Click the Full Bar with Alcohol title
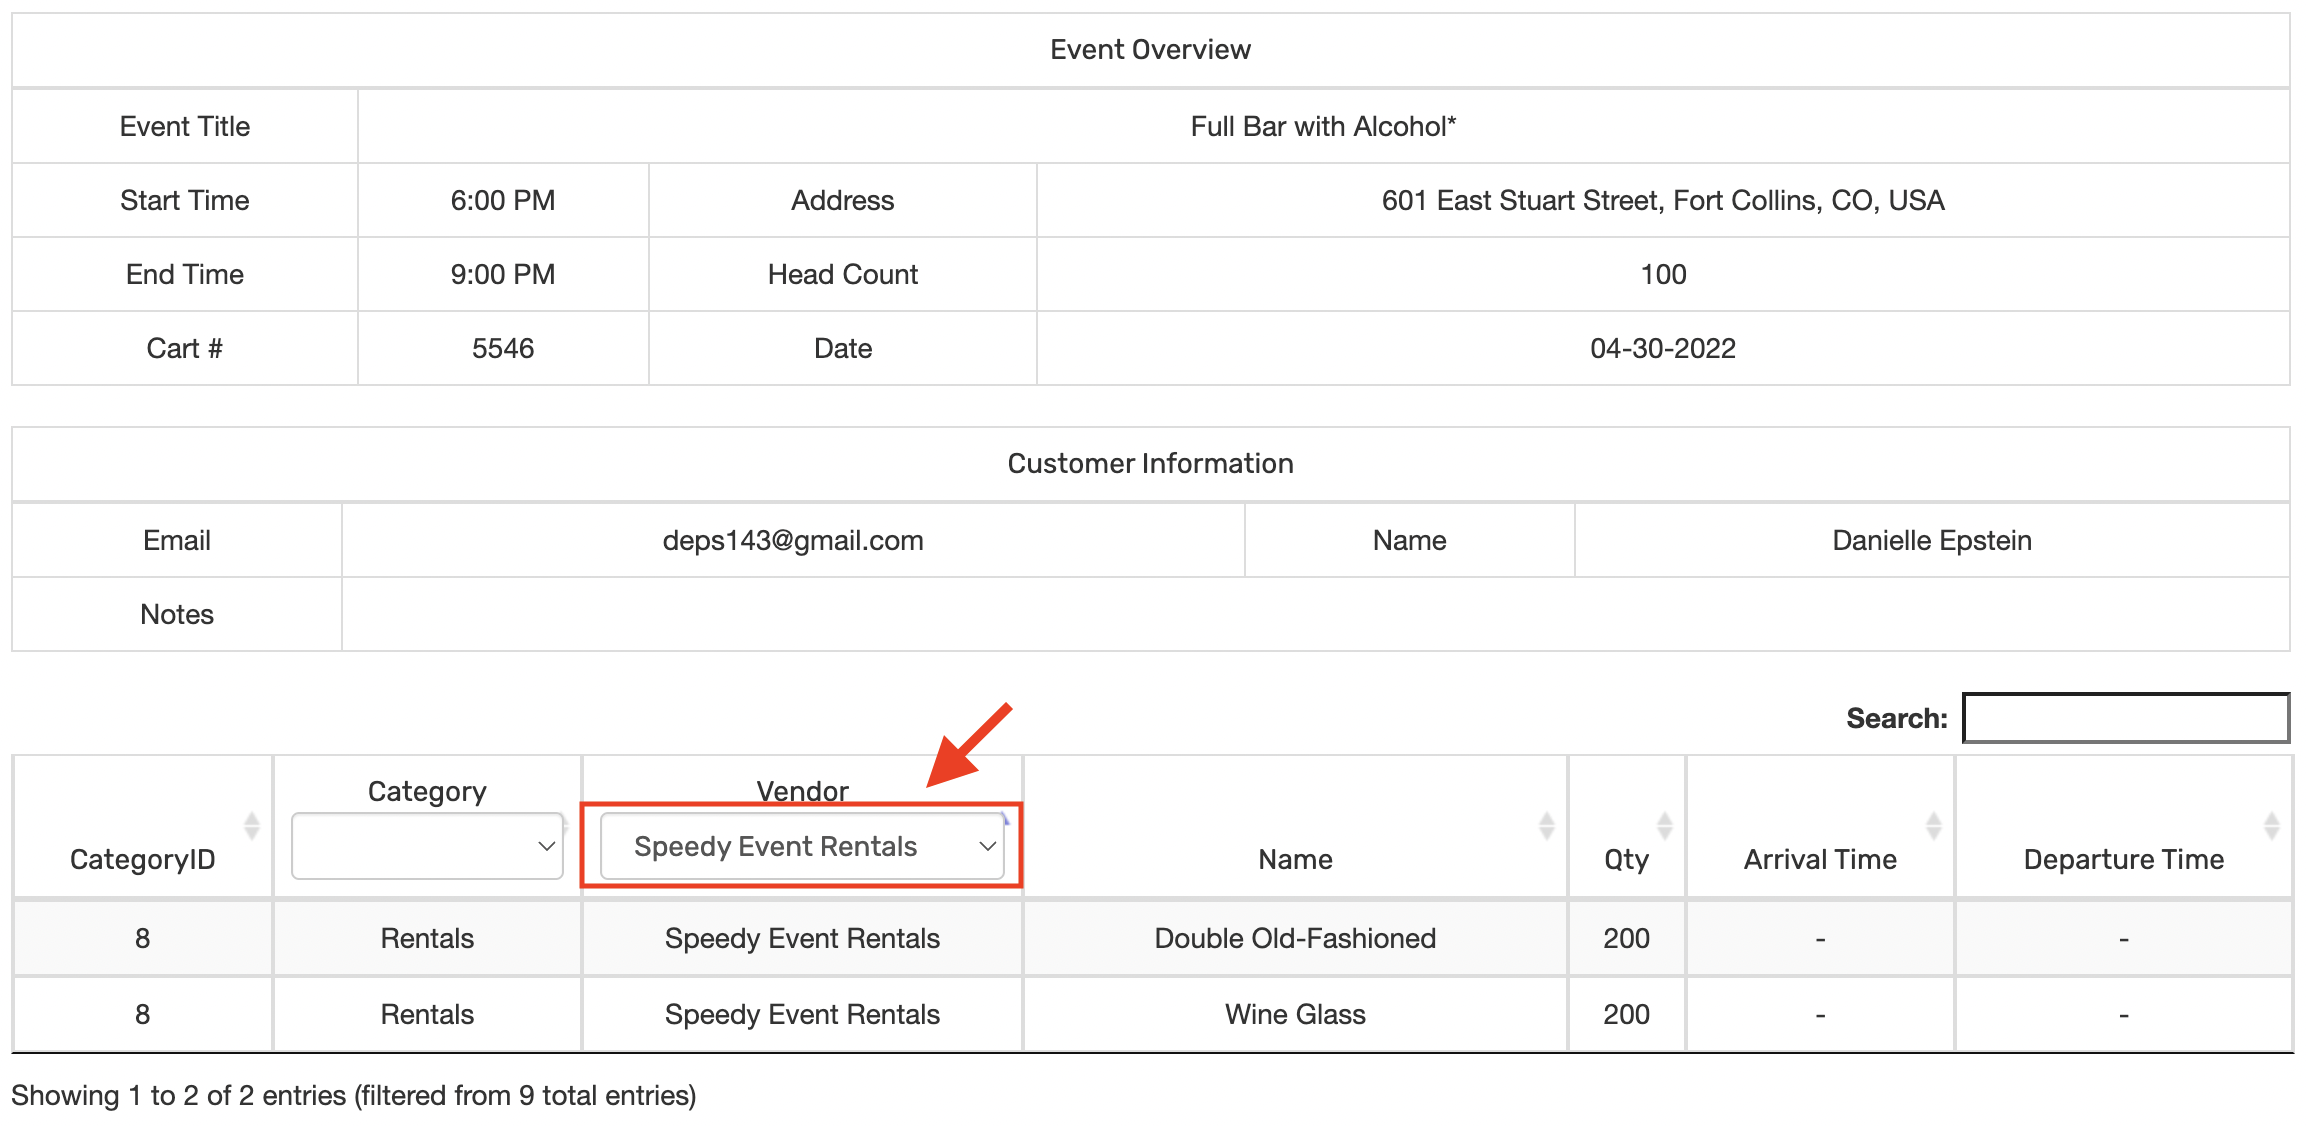This screenshot has width=2306, height=1126. point(1322,127)
